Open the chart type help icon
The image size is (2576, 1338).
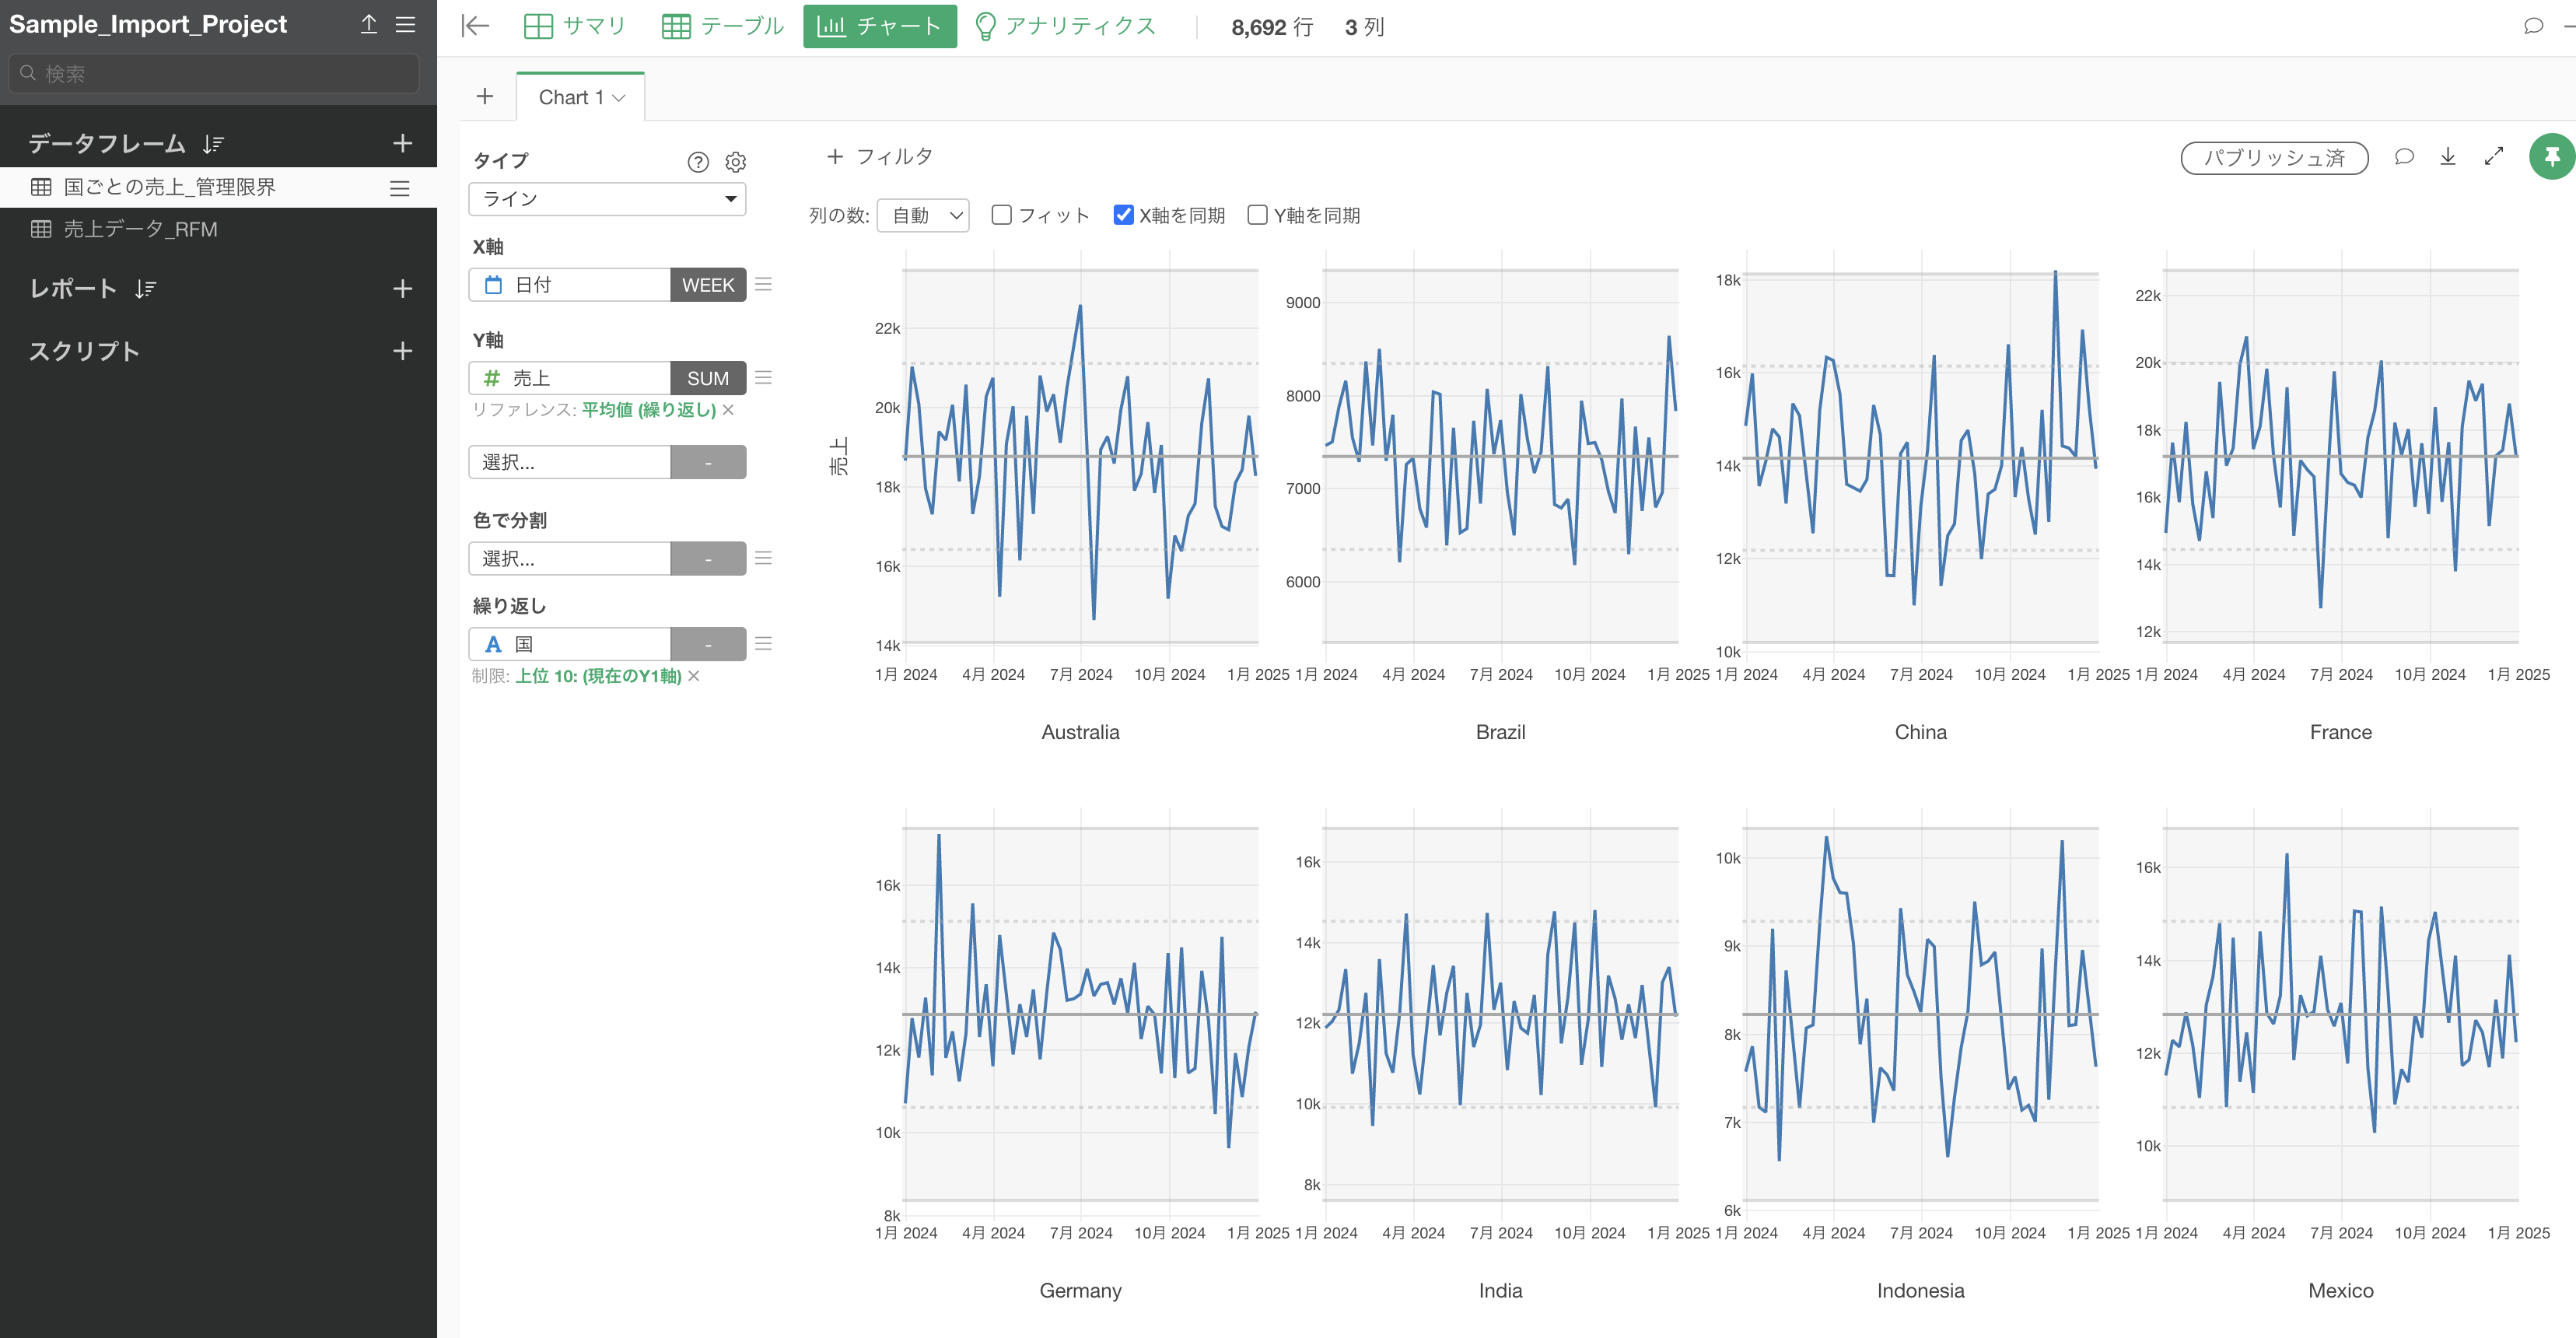(698, 162)
